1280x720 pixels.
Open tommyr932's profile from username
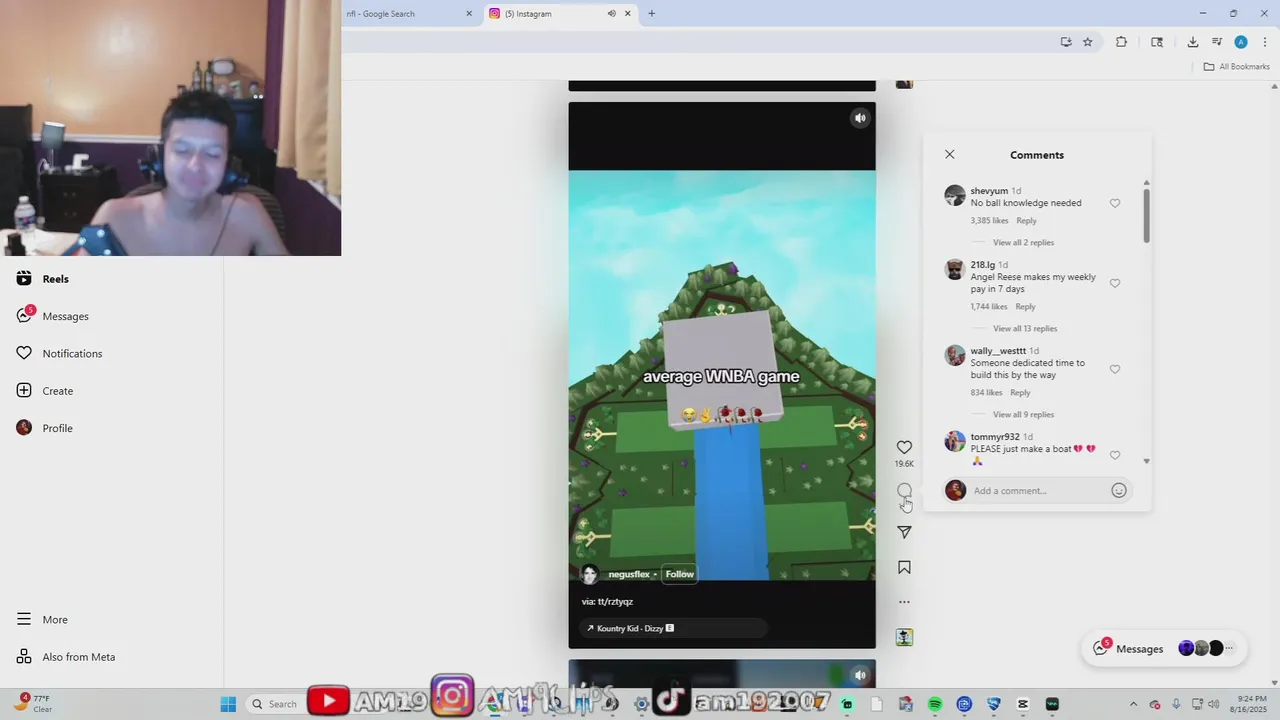click(995, 437)
